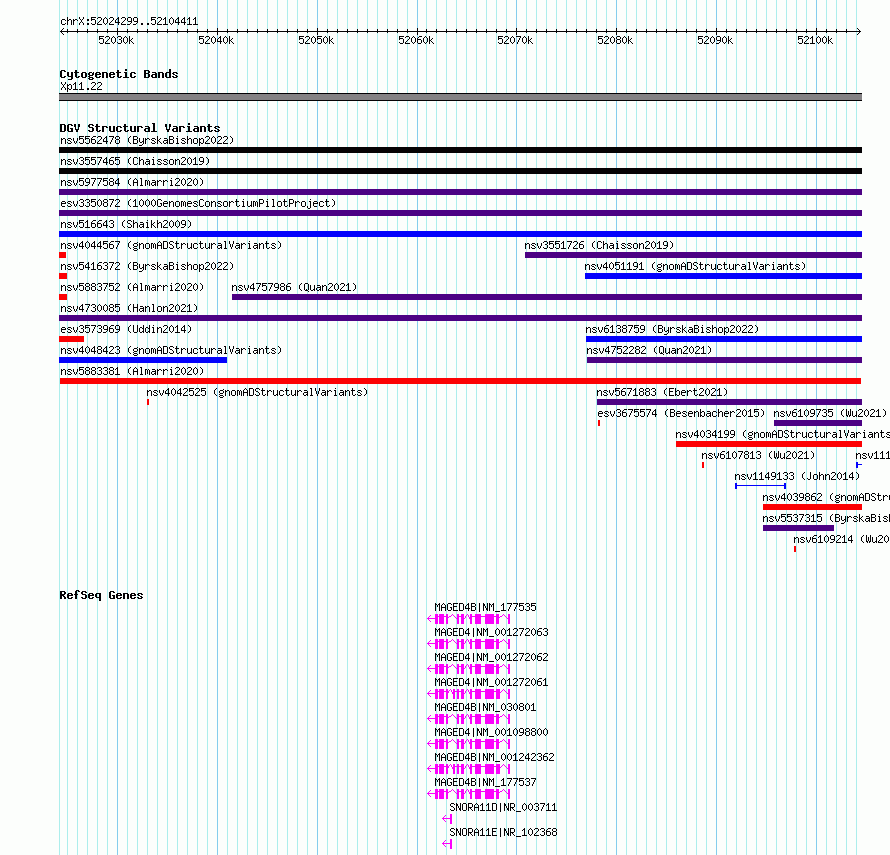Click the long red bar under nsv5883381

click(460, 381)
